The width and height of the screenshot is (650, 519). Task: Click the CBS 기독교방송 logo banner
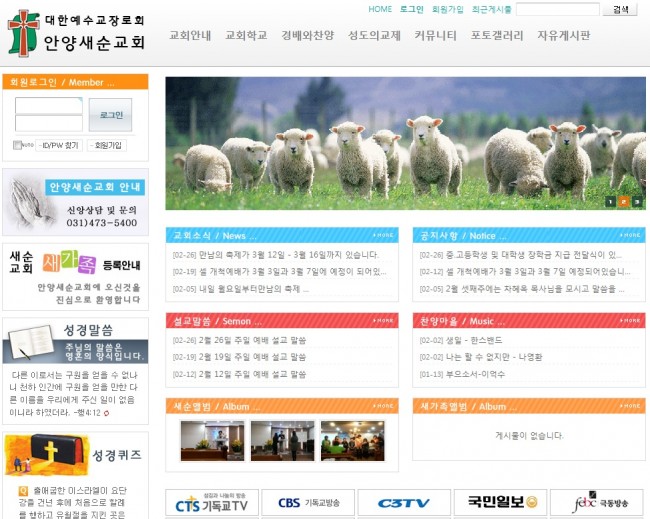point(308,502)
